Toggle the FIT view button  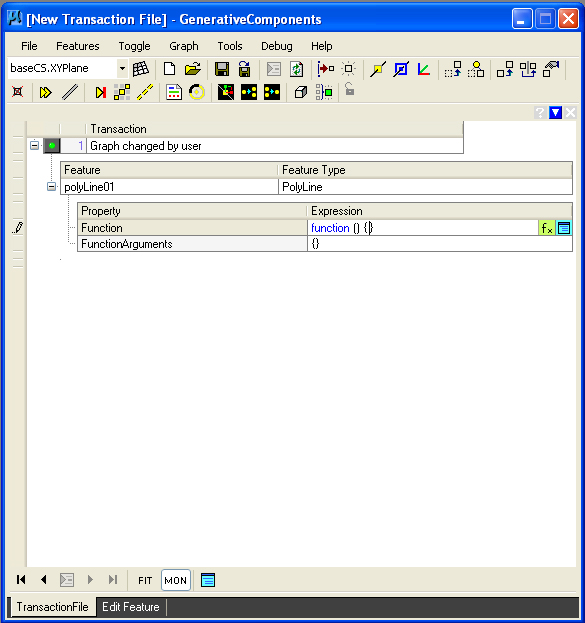(x=145, y=580)
